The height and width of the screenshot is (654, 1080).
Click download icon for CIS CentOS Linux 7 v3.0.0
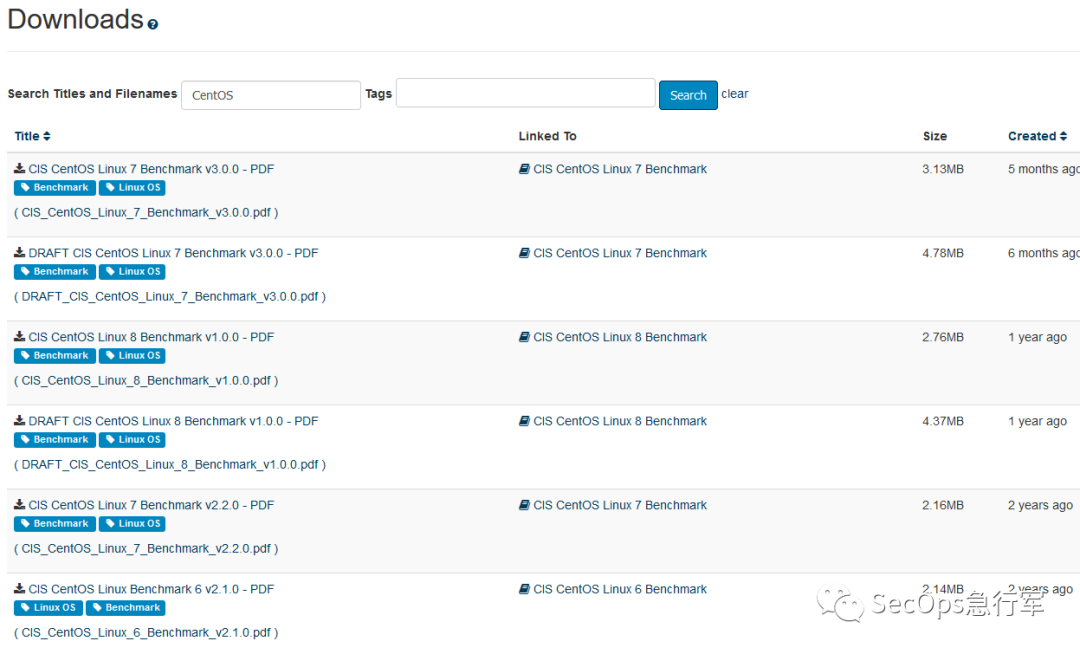[x=19, y=168]
